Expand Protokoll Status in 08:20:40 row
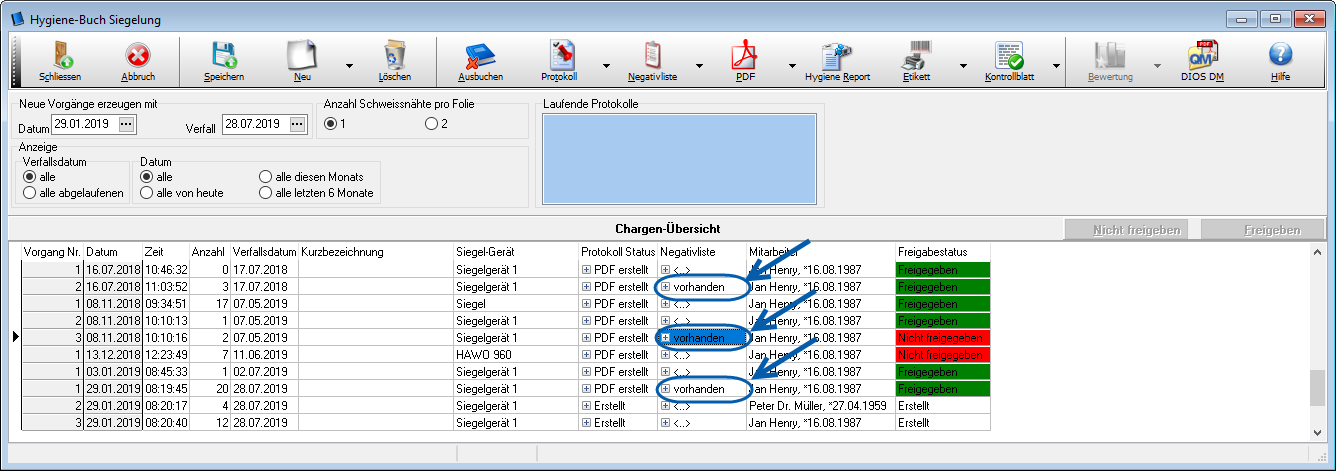The width and height of the screenshot is (1336, 471). pos(586,423)
